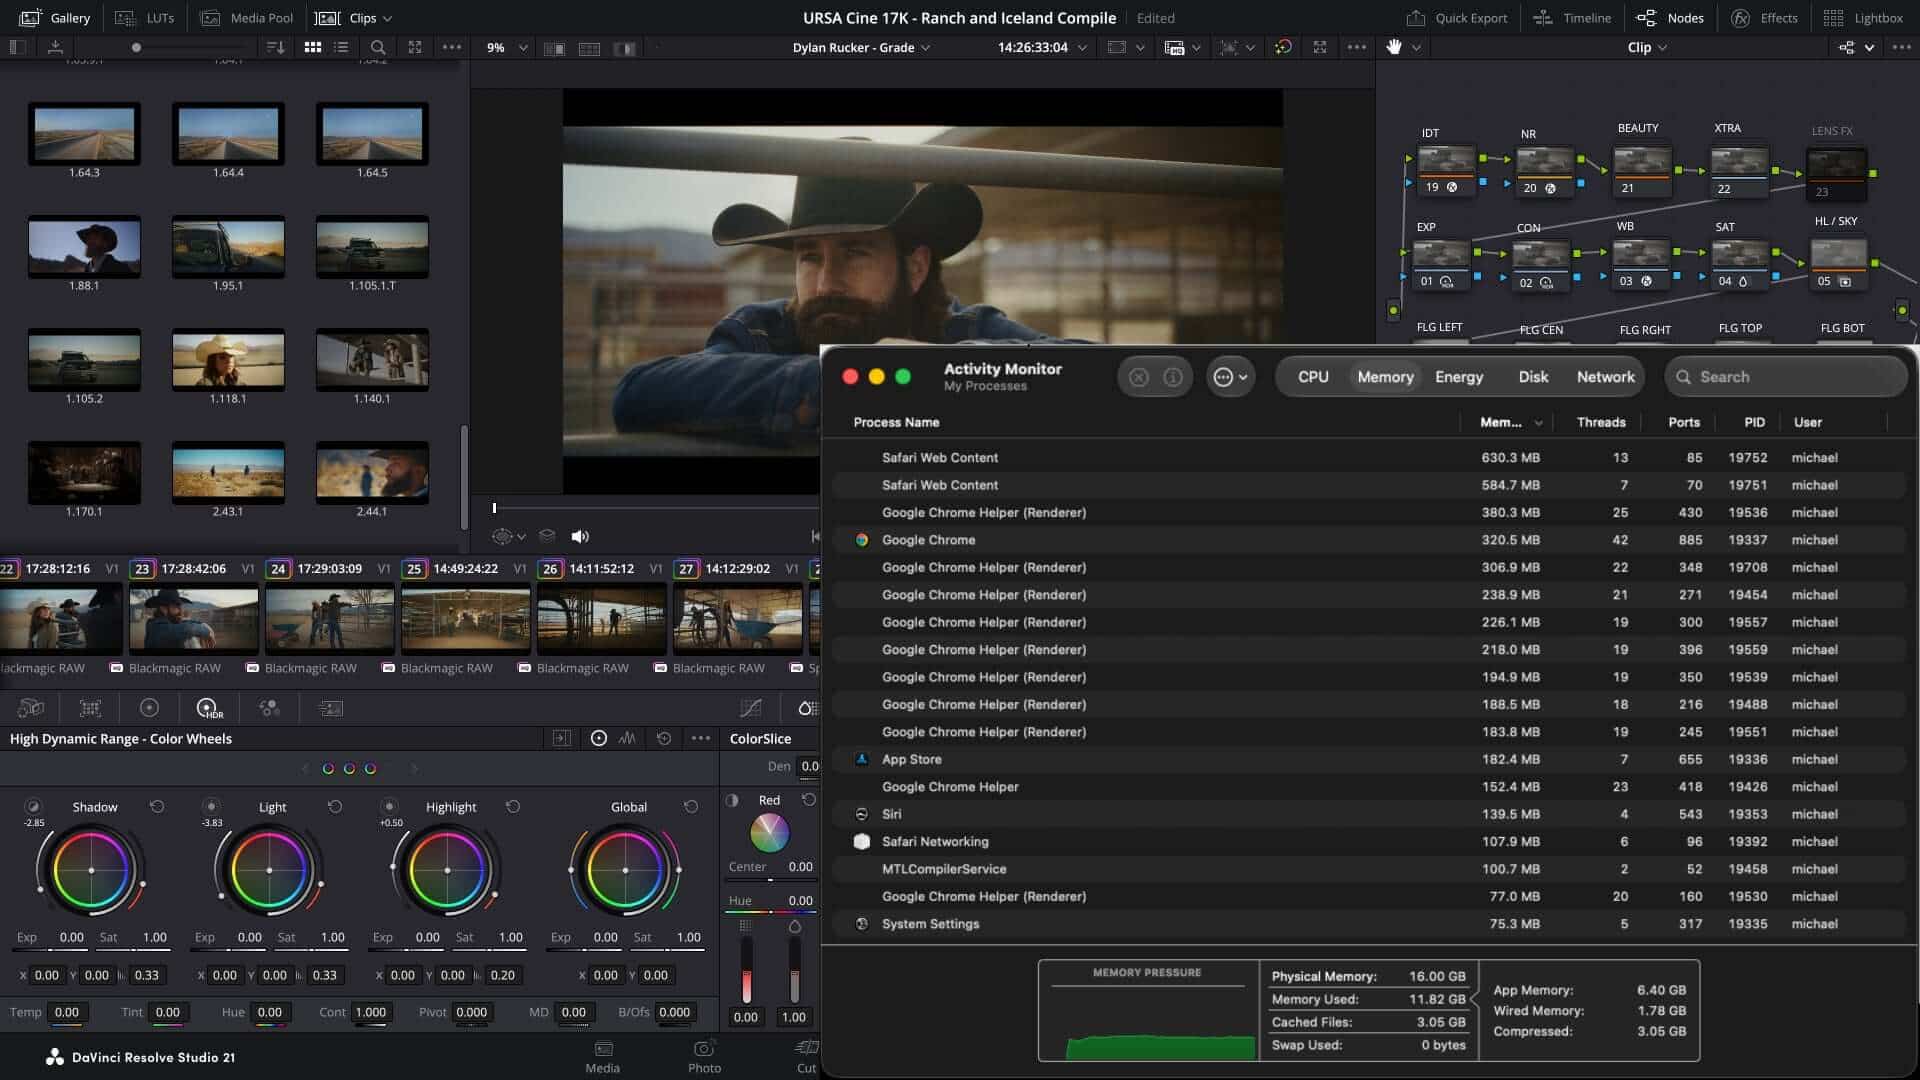Image resolution: width=1920 pixels, height=1080 pixels.
Task: Open the HDR color wheels palette icon
Action: [209, 708]
